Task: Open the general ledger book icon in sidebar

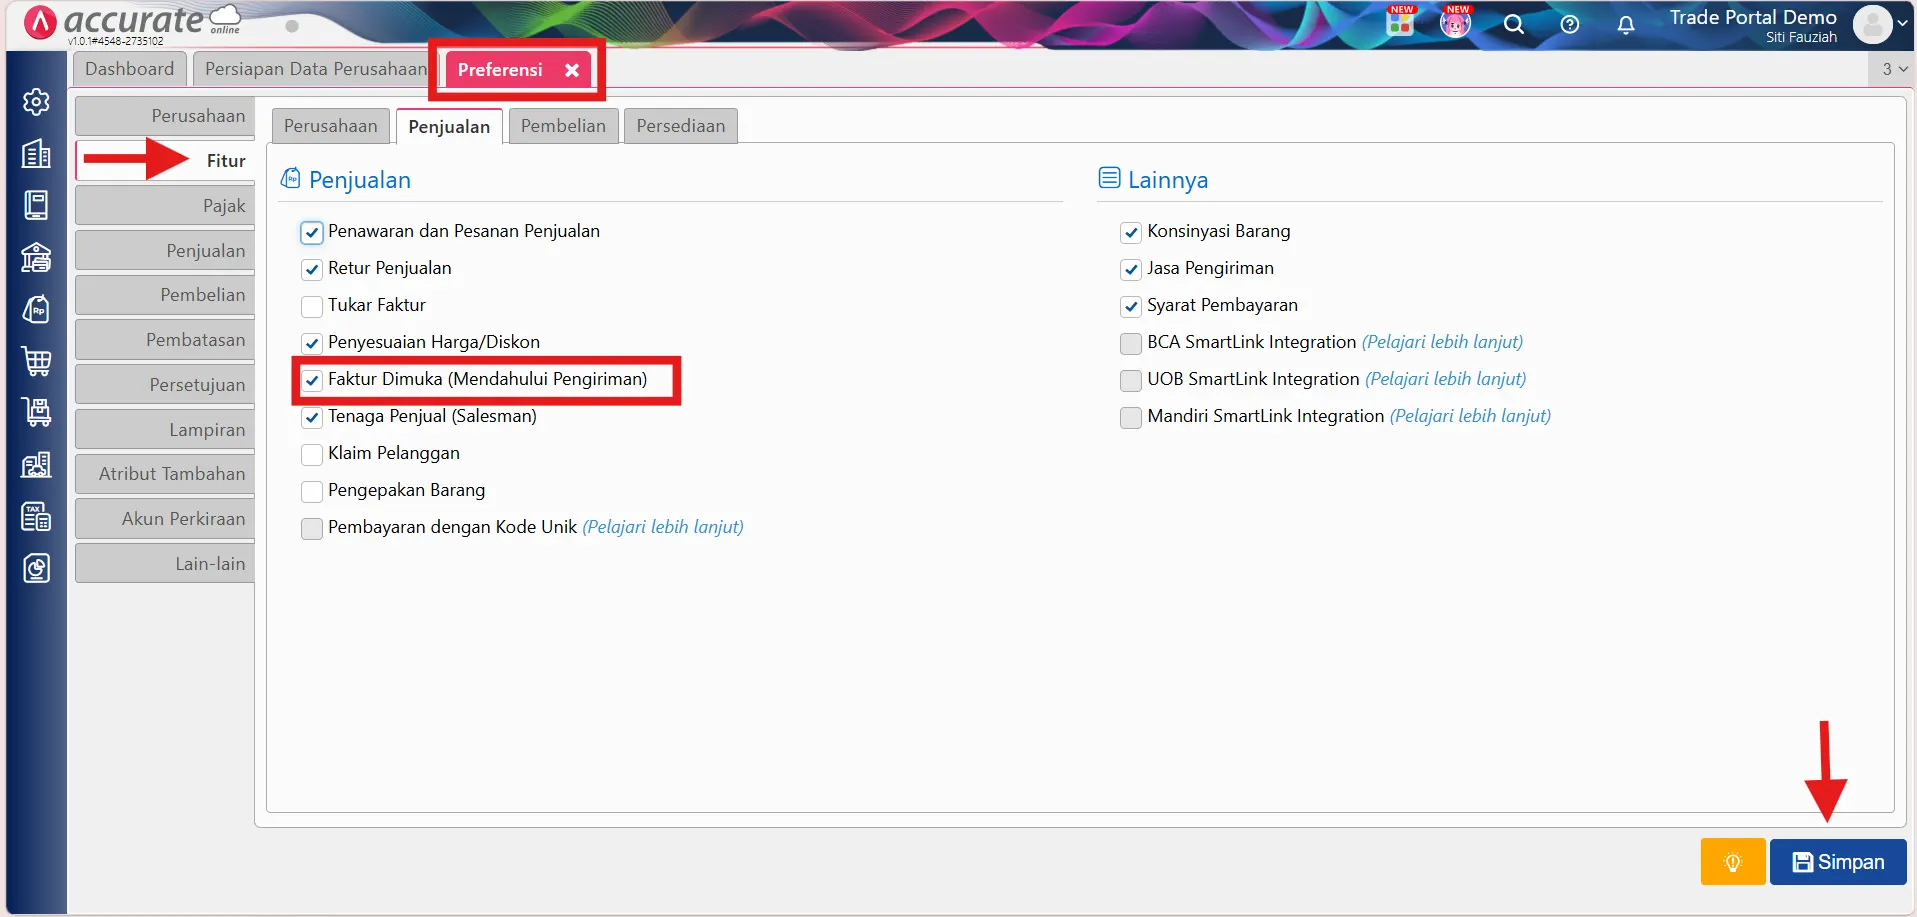Action: click(x=36, y=205)
